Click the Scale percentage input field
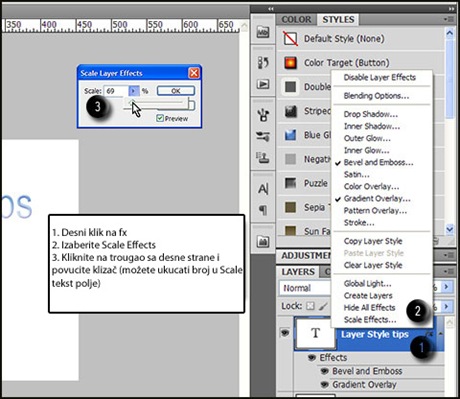Screen dimensions: 460x399 point(117,91)
